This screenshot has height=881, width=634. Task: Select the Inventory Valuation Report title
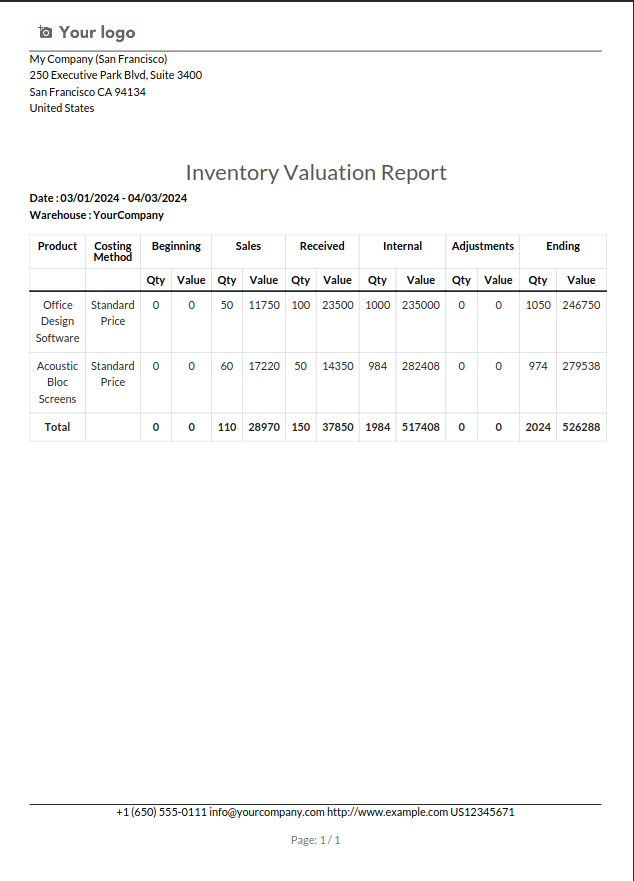316,172
